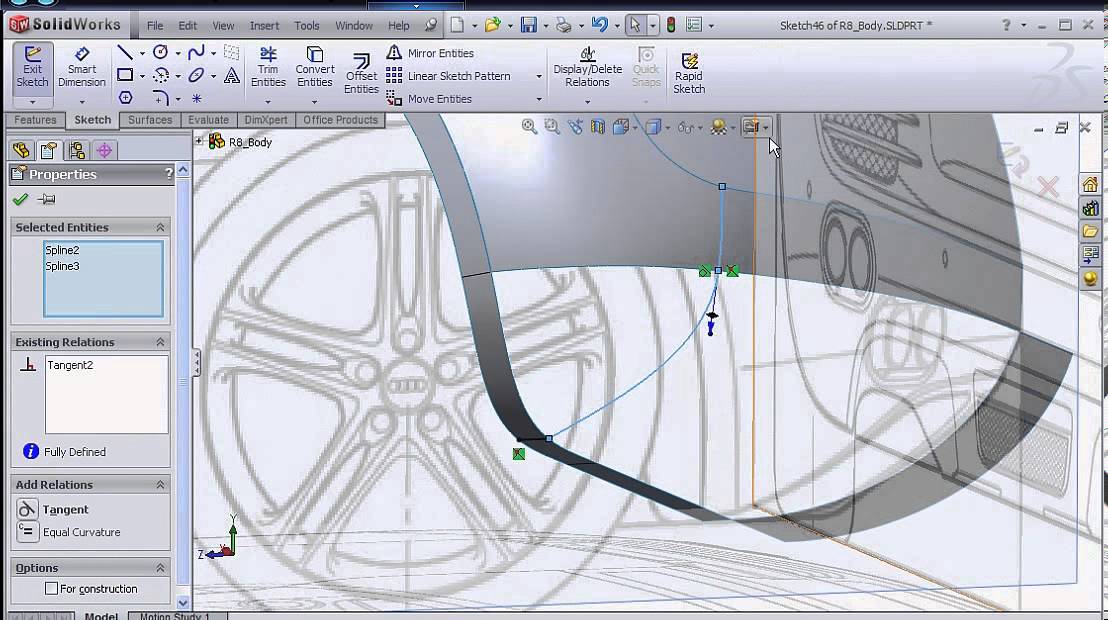Expand the R8_Body tree node

pos(199,141)
